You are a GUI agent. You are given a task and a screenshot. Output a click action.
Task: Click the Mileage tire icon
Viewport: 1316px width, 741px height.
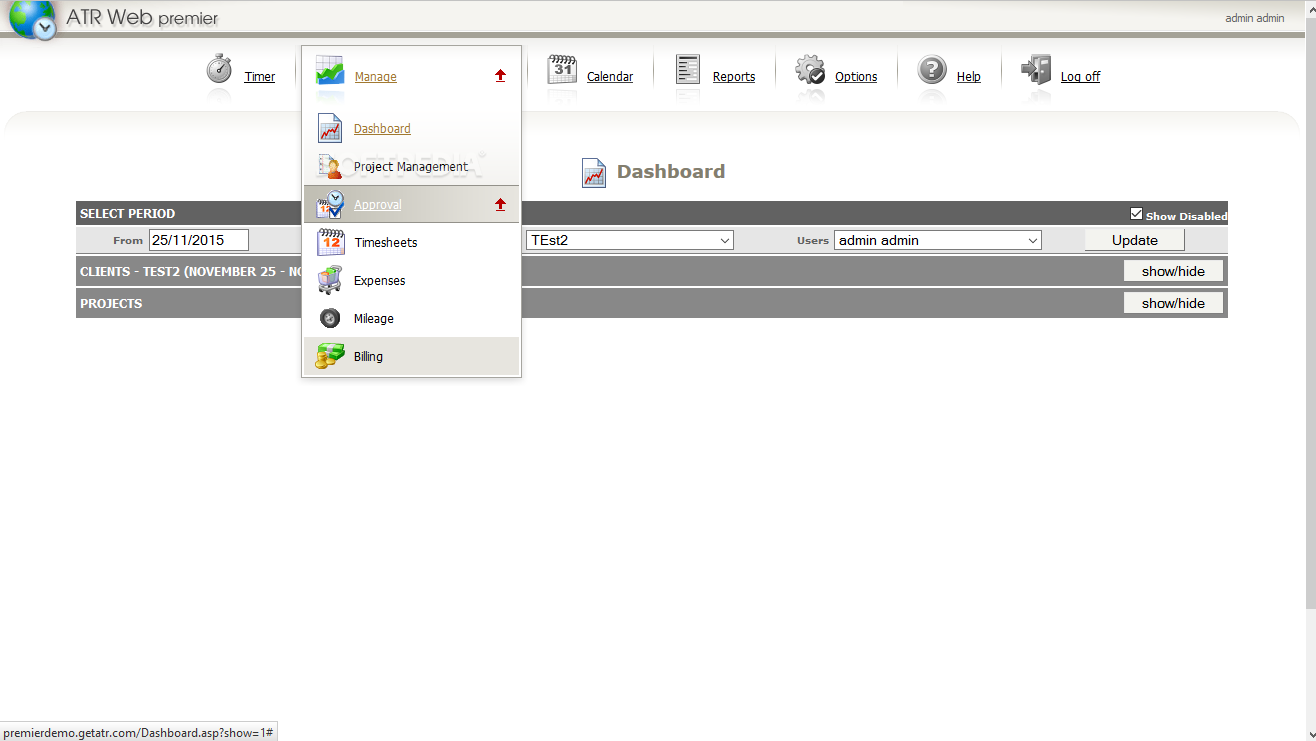point(330,318)
